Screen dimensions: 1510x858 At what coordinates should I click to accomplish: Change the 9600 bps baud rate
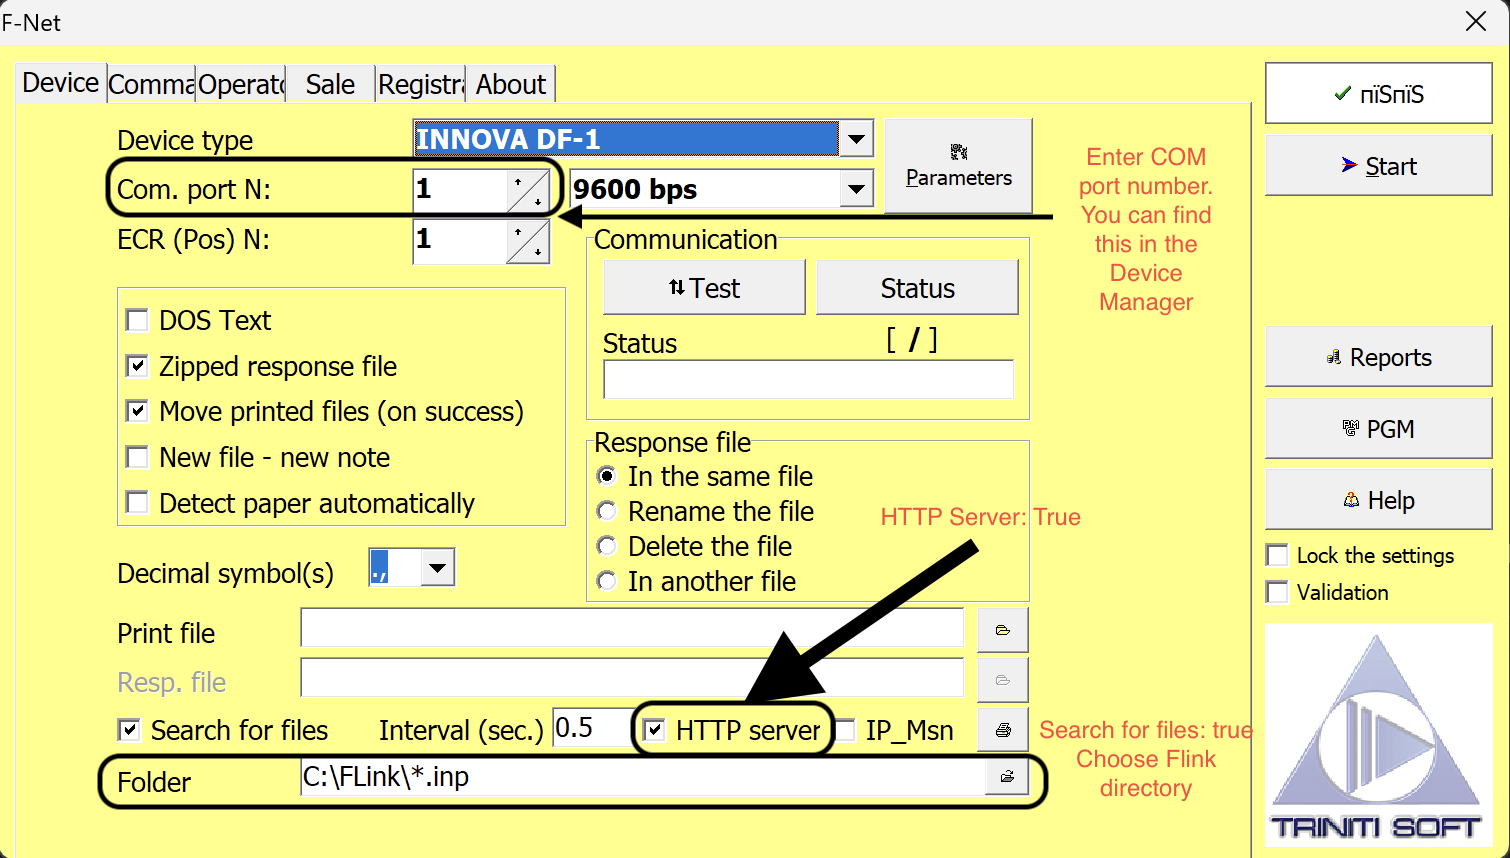[856, 188]
